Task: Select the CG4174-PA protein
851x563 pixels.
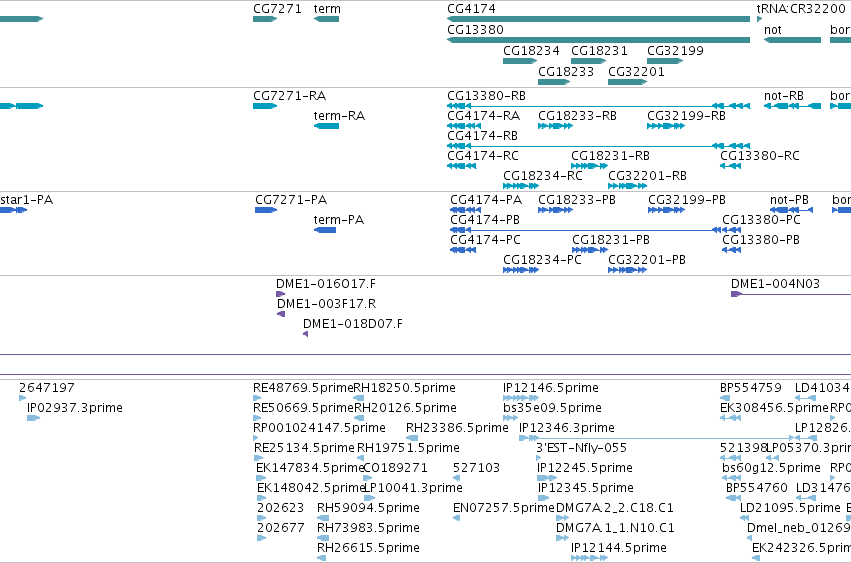Action: (466, 210)
